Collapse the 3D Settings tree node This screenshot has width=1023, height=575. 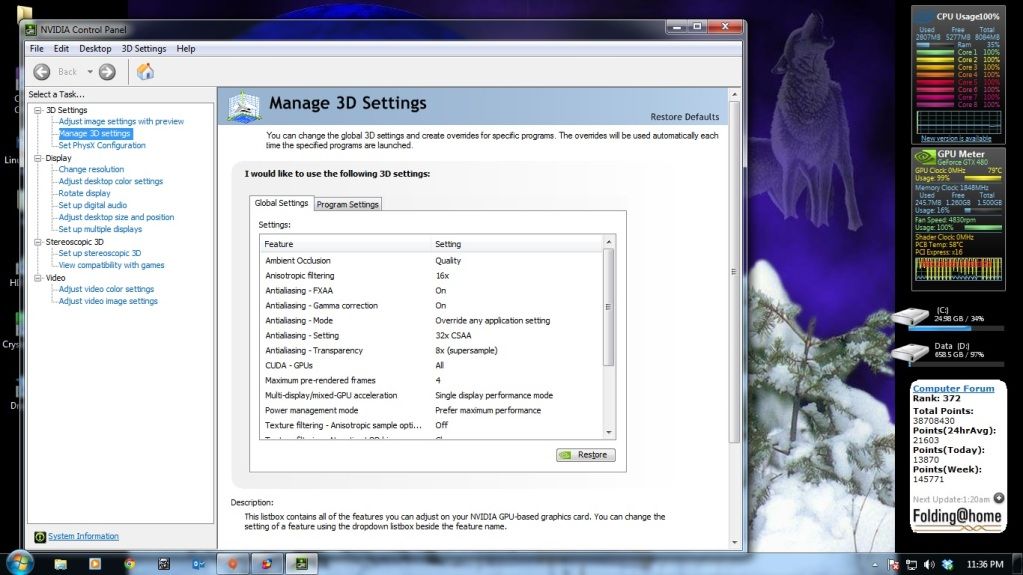click(38, 110)
